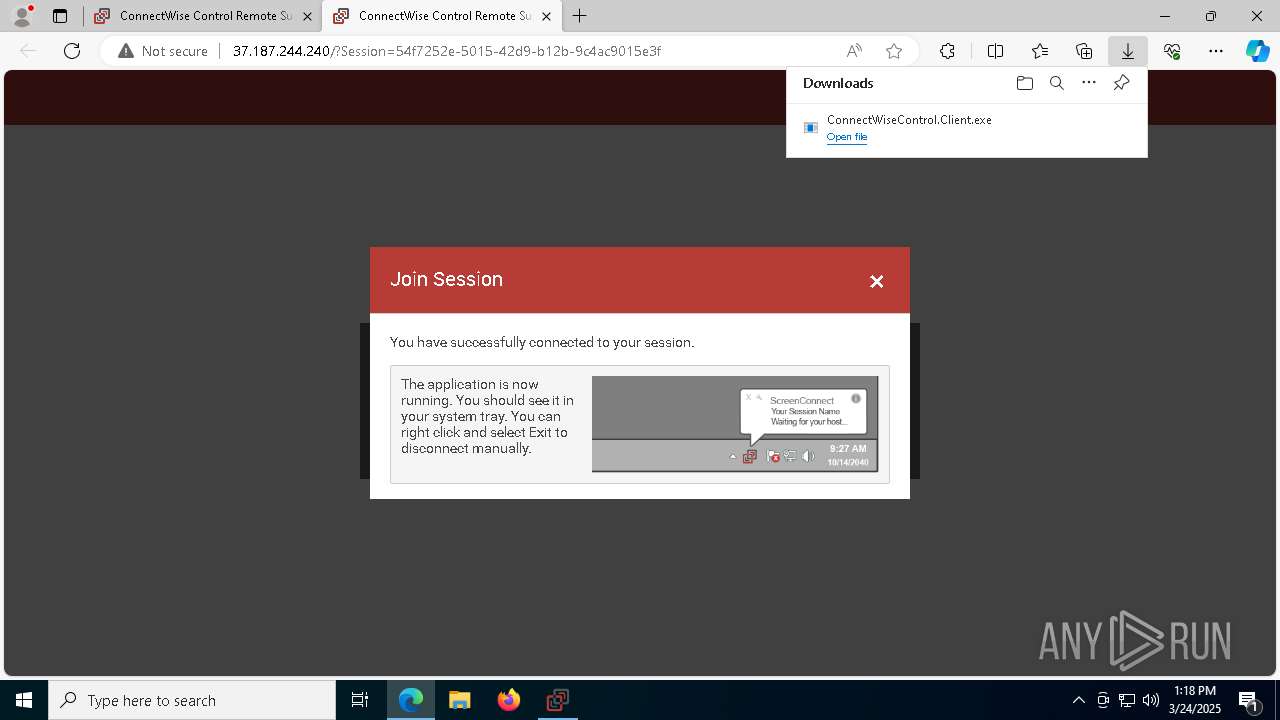1280x720 pixels.
Task: Open the downloads folder icon
Action: coord(1024,83)
